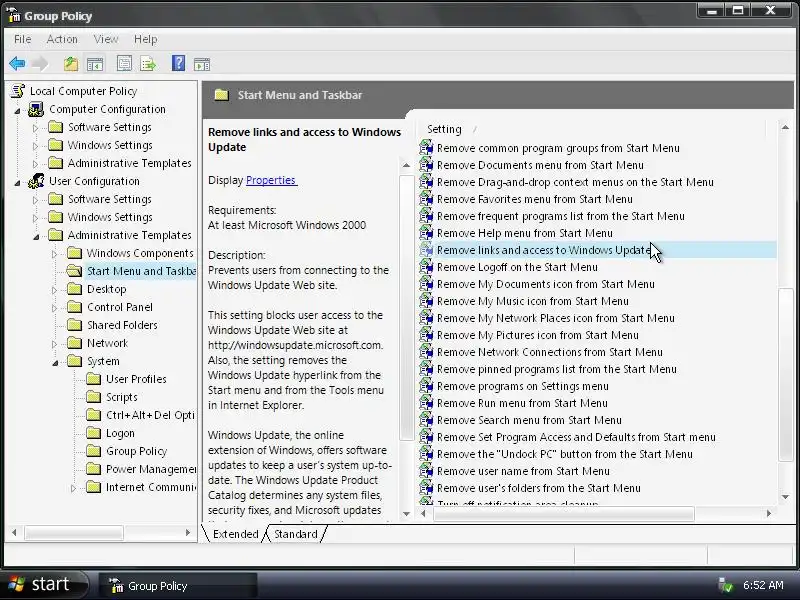800x600 pixels.
Task: Click policy icon beside Remove Documents menu from Start Menu
Action: [x=426, y=165]
